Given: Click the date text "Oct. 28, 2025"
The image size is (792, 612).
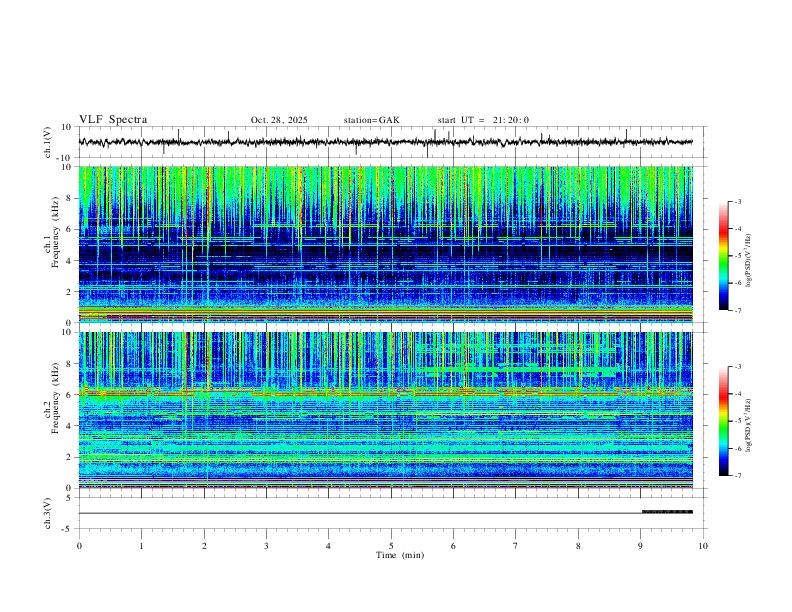Looking at the screenshot, I should [279, 120].
